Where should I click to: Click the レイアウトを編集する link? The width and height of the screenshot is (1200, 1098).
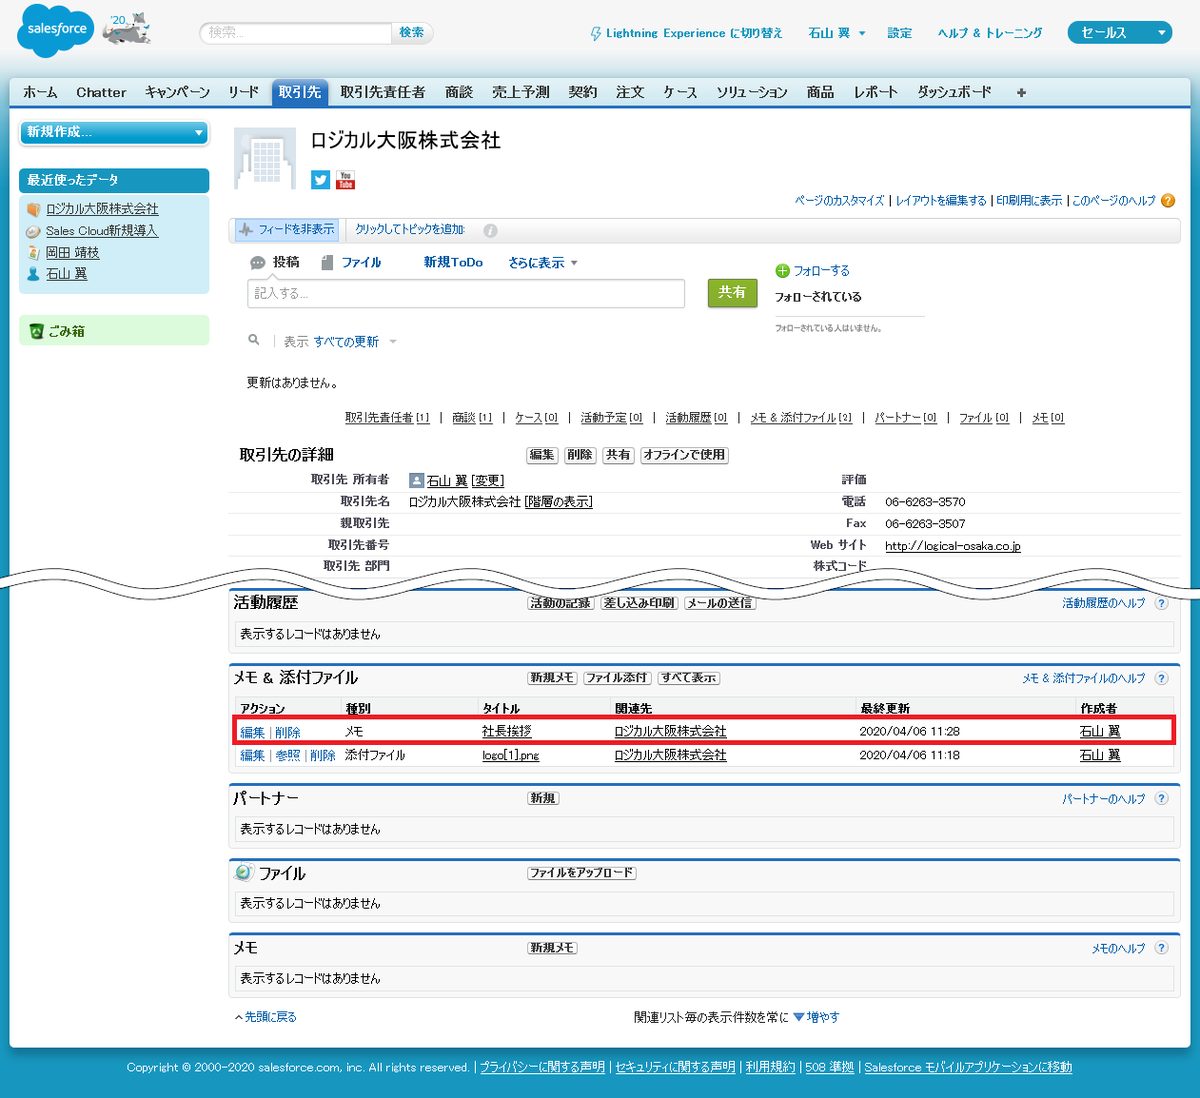[941, 201]
